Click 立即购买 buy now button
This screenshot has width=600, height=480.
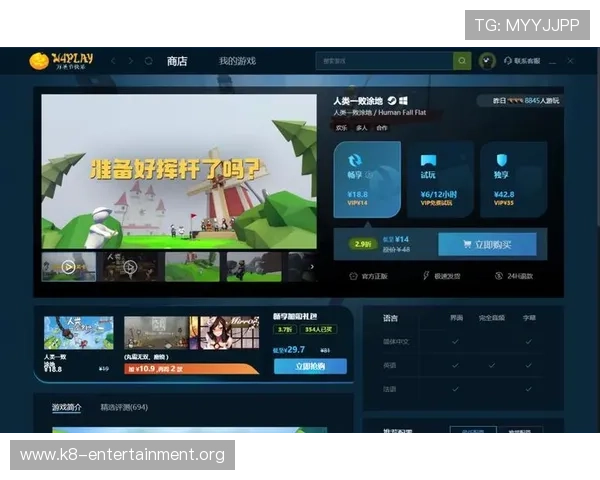[487, 244]
